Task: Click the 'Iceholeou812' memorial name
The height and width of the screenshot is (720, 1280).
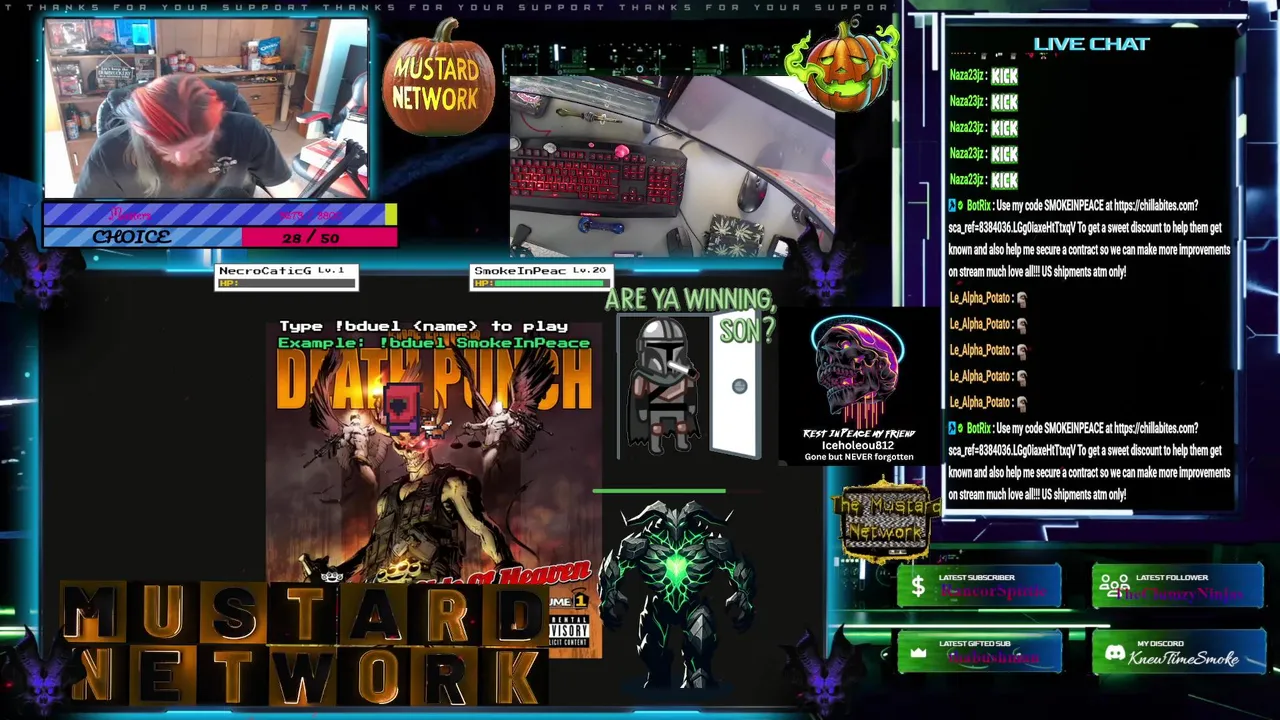Action: tap(858, 445)
